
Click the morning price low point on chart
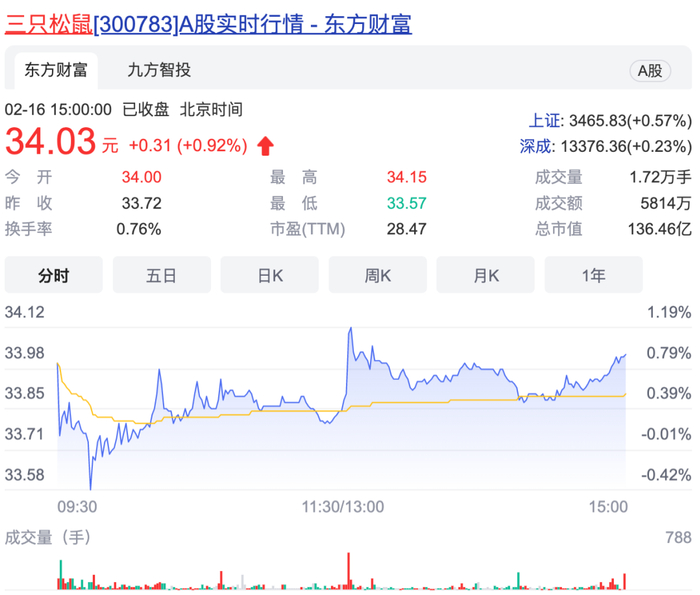[91, 487]
